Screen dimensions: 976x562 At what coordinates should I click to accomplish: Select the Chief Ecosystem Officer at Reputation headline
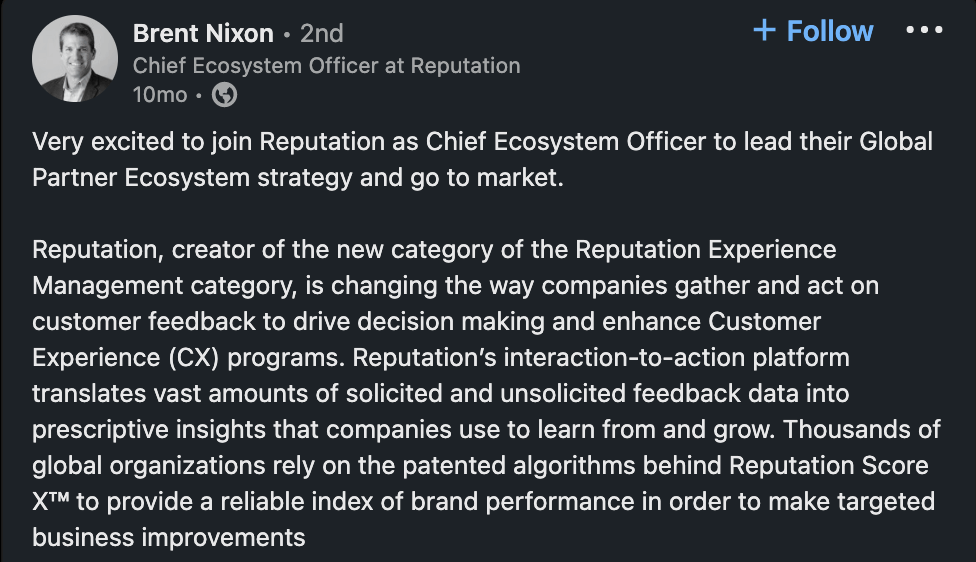click(x=326, y=65)
